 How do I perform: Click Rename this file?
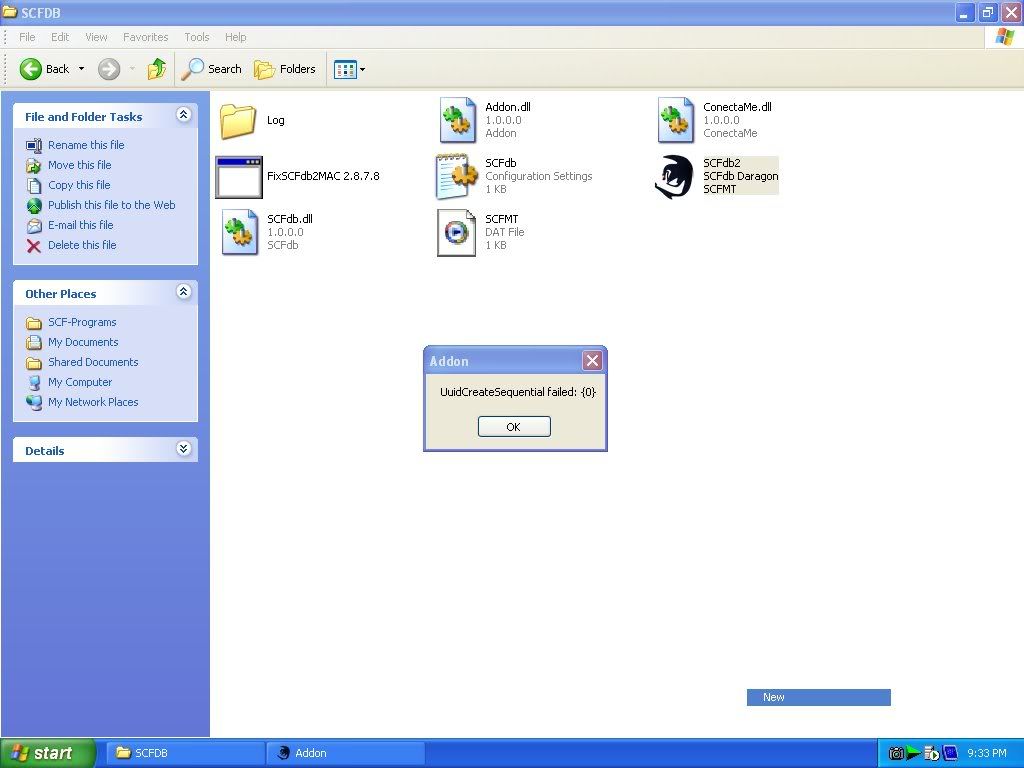click(86, 145)
